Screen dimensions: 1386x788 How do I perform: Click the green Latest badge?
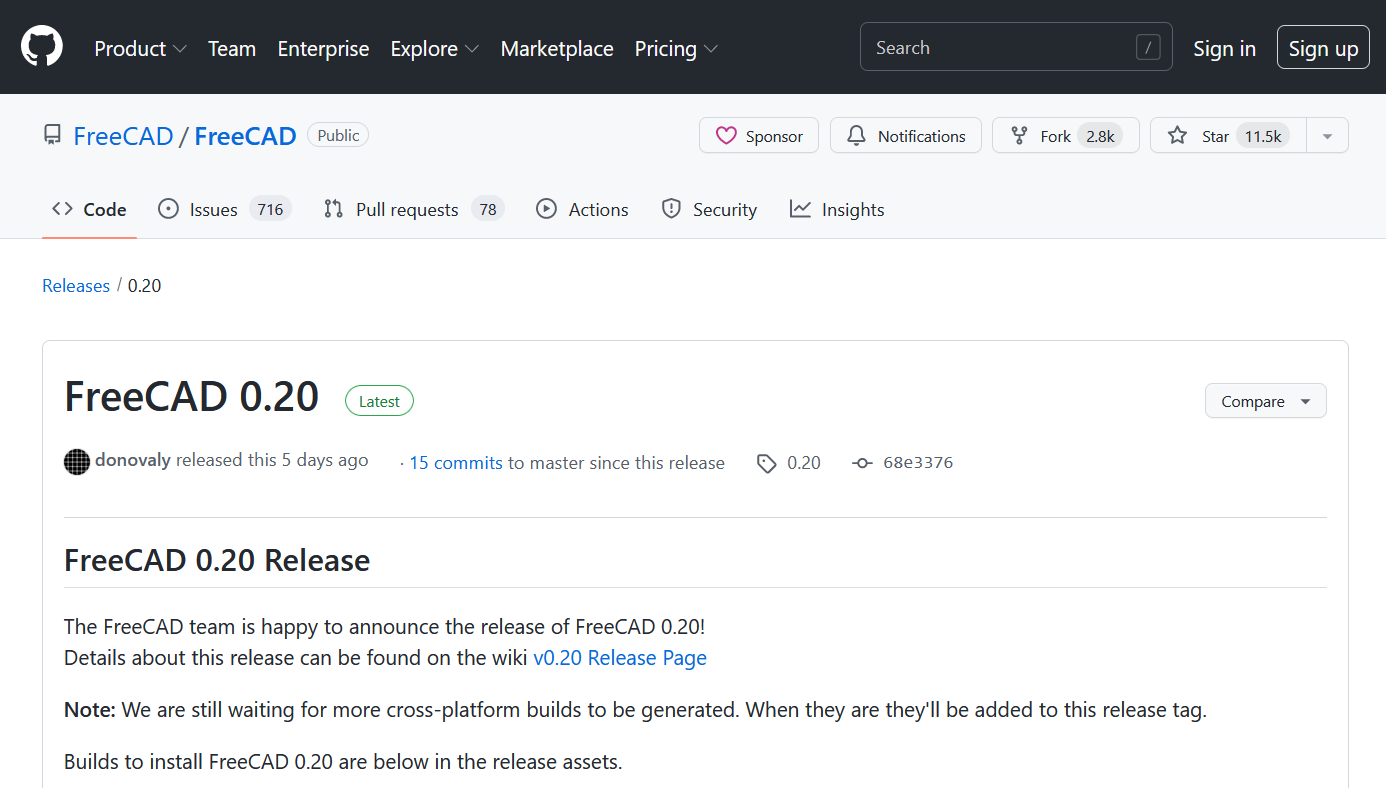click(x=379, y=401)
